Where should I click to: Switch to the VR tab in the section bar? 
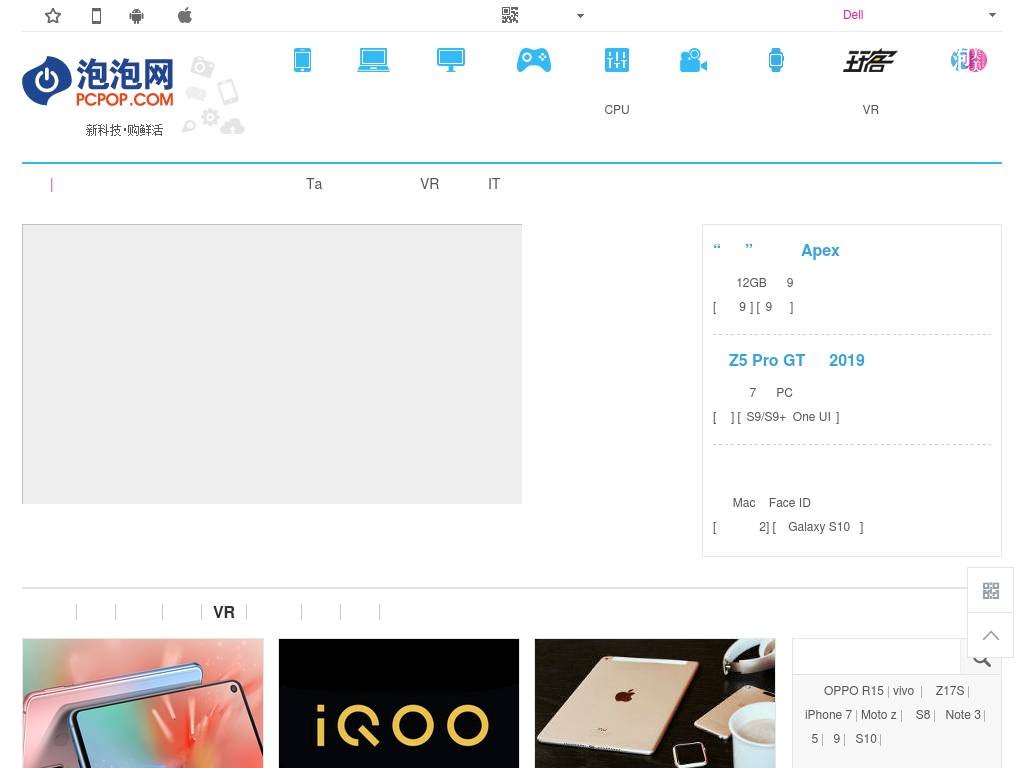(x=223, y=612)
